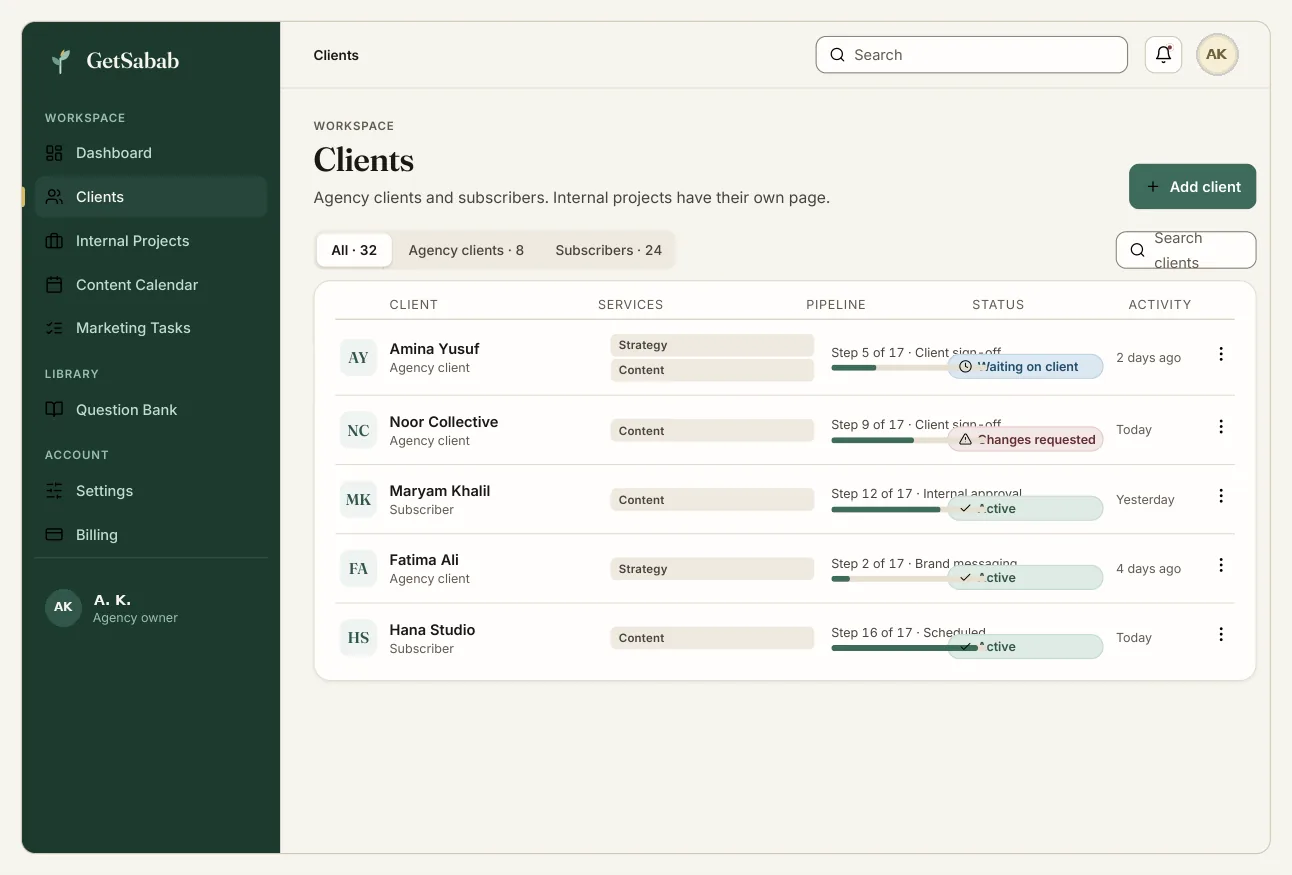The height and width of the screenshot is (875, 1292).
Task: Click the Step 16 of 17 Scheduled text
Action: pyautogui.click(x=908, y=633)
